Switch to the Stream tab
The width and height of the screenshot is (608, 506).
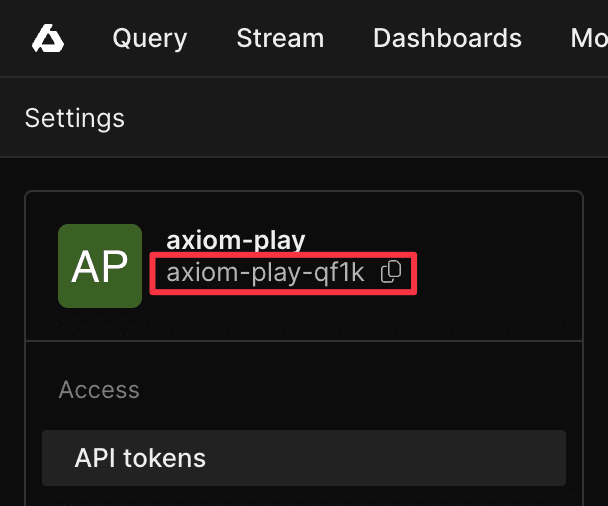point(280,39)
